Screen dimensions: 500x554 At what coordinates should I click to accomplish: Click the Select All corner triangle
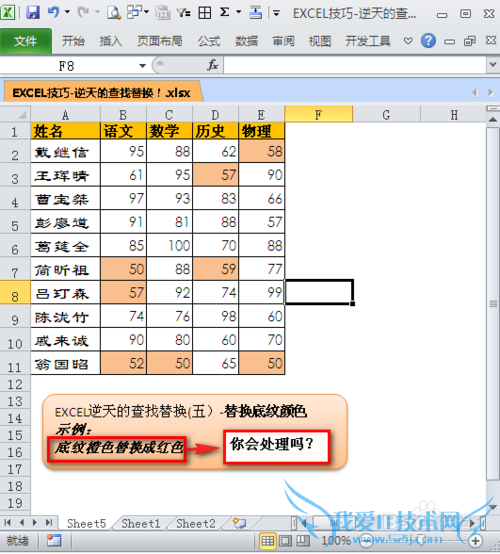click(16, 114)
